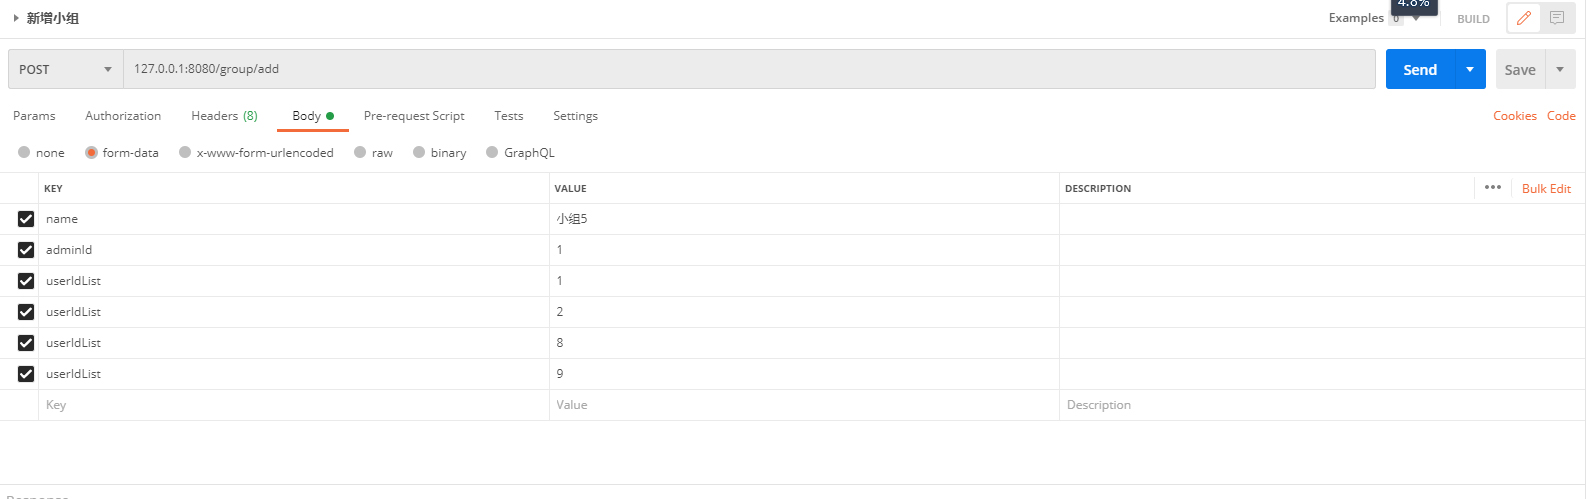
Task: Click the pencil edit icon near BUILD
Action: click(x=1523, y=18)
